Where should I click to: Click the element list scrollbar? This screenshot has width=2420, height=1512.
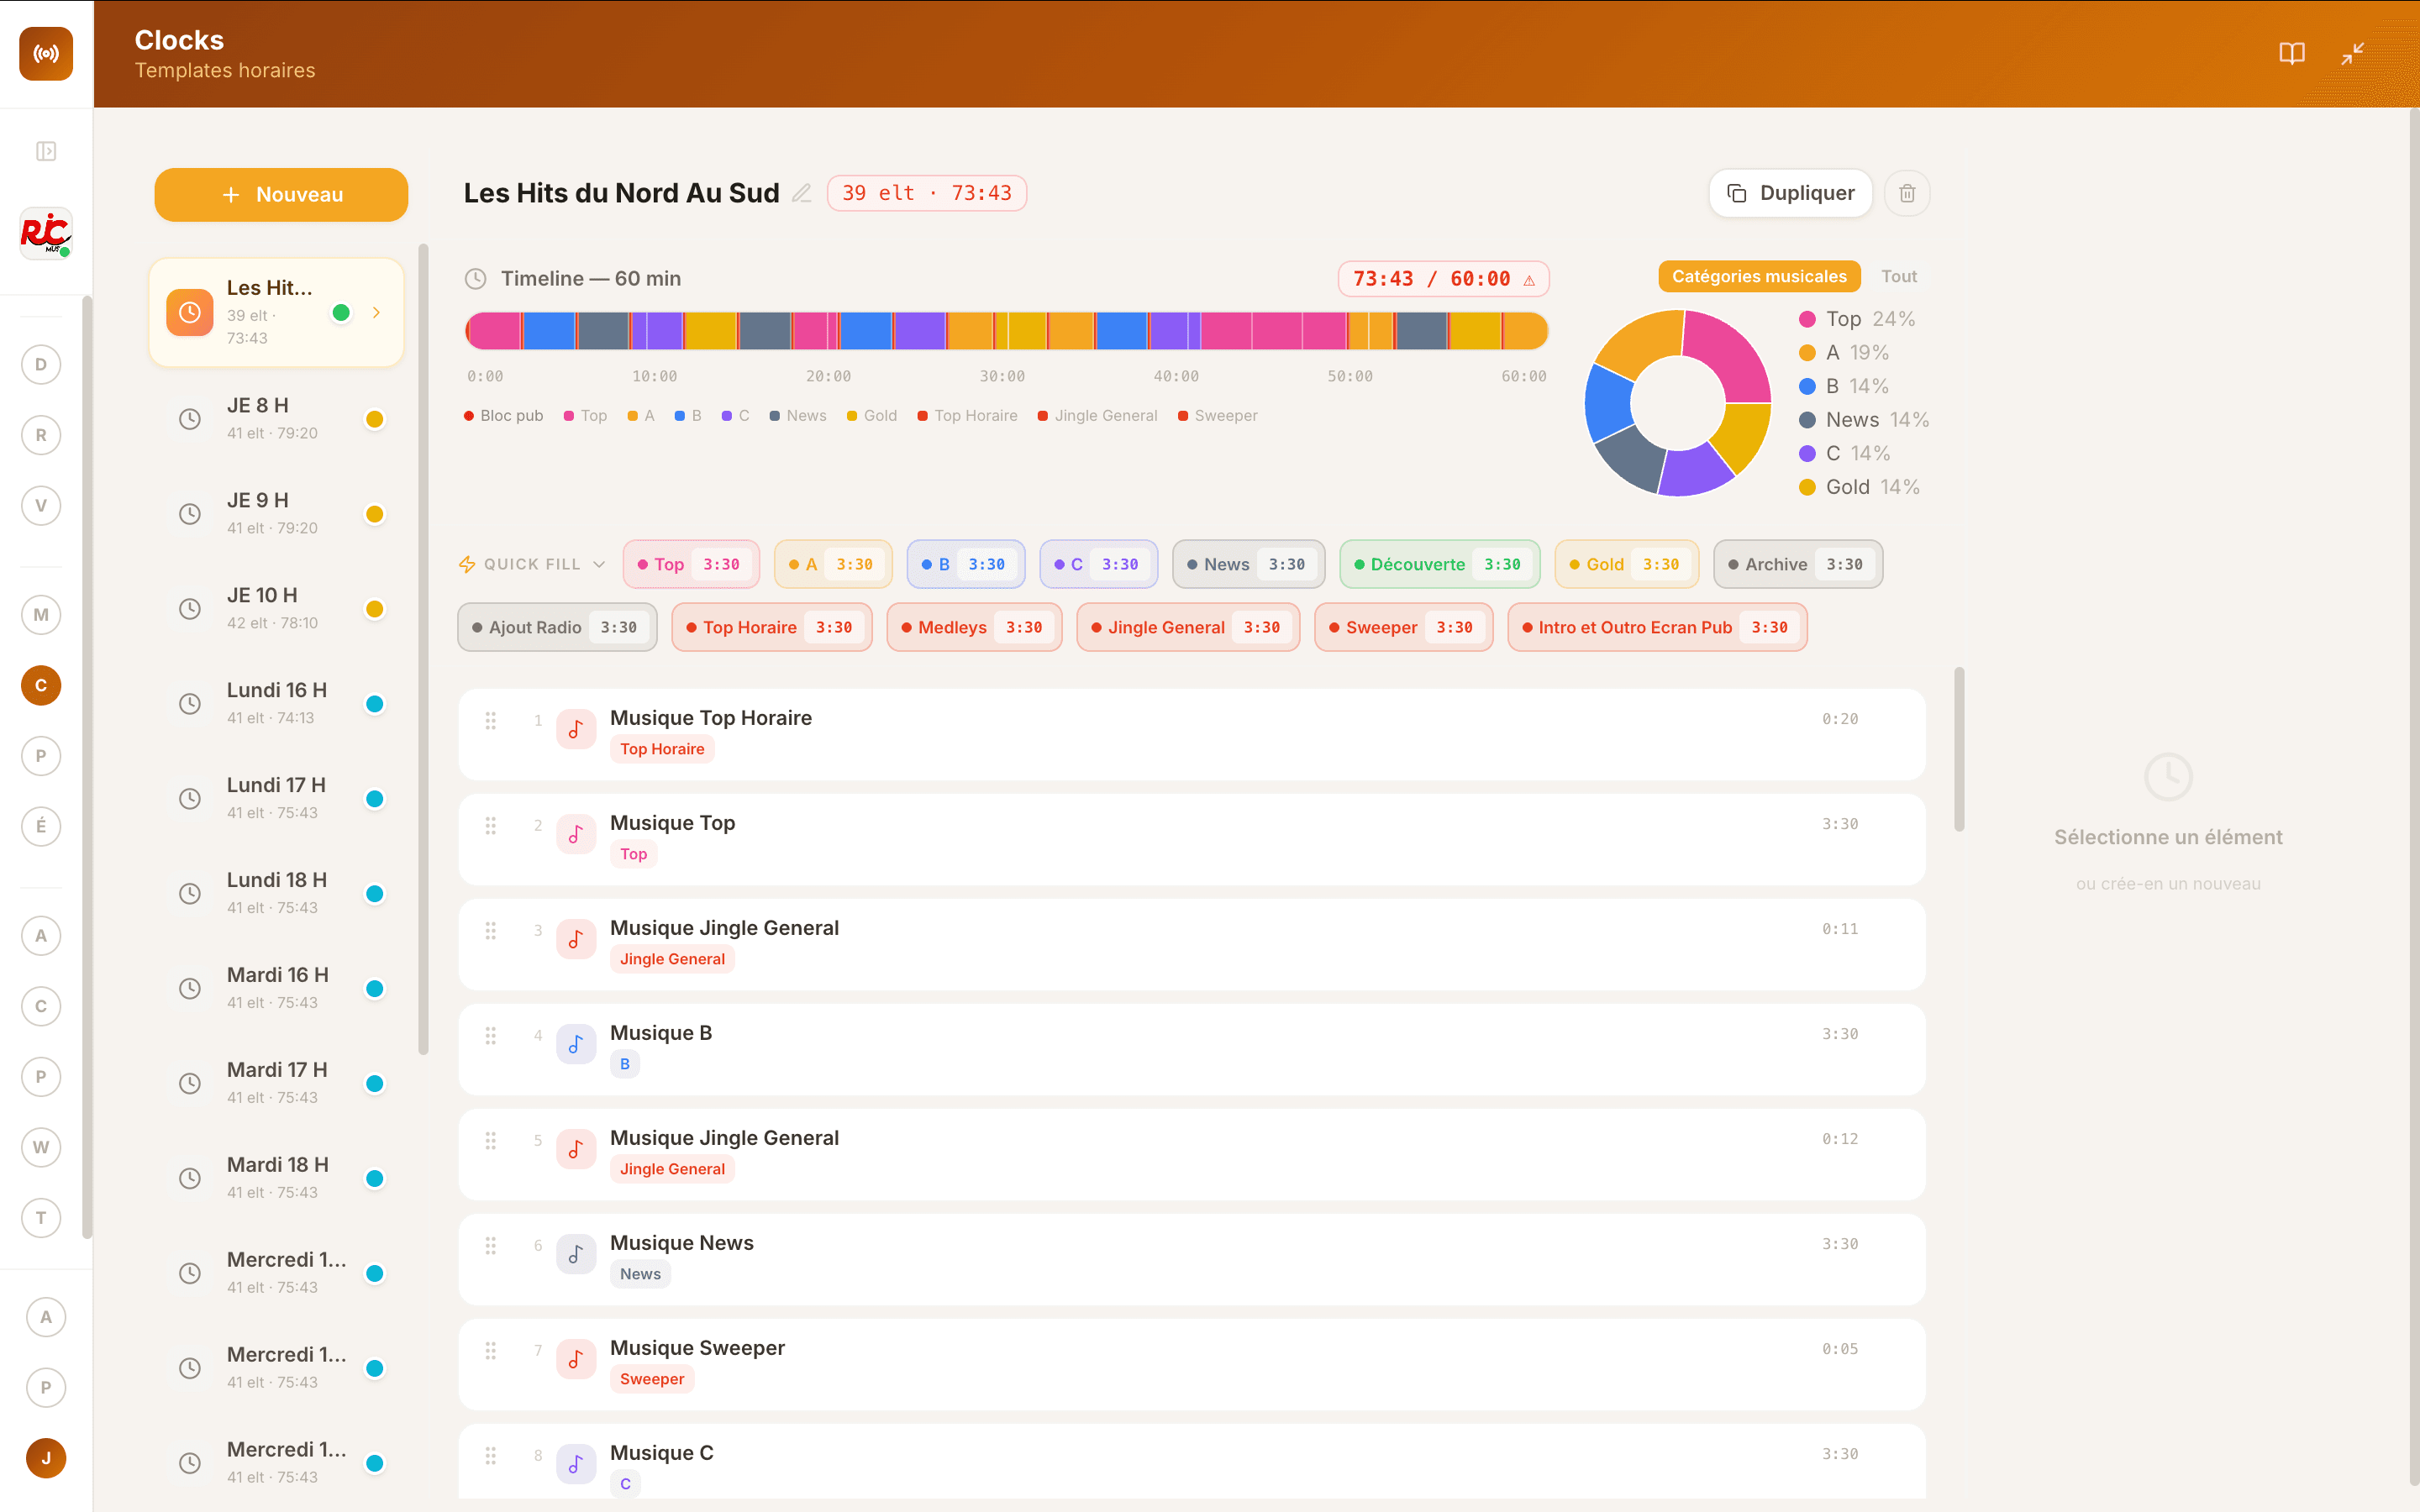pyautogui.click(x=1959, y=749)
